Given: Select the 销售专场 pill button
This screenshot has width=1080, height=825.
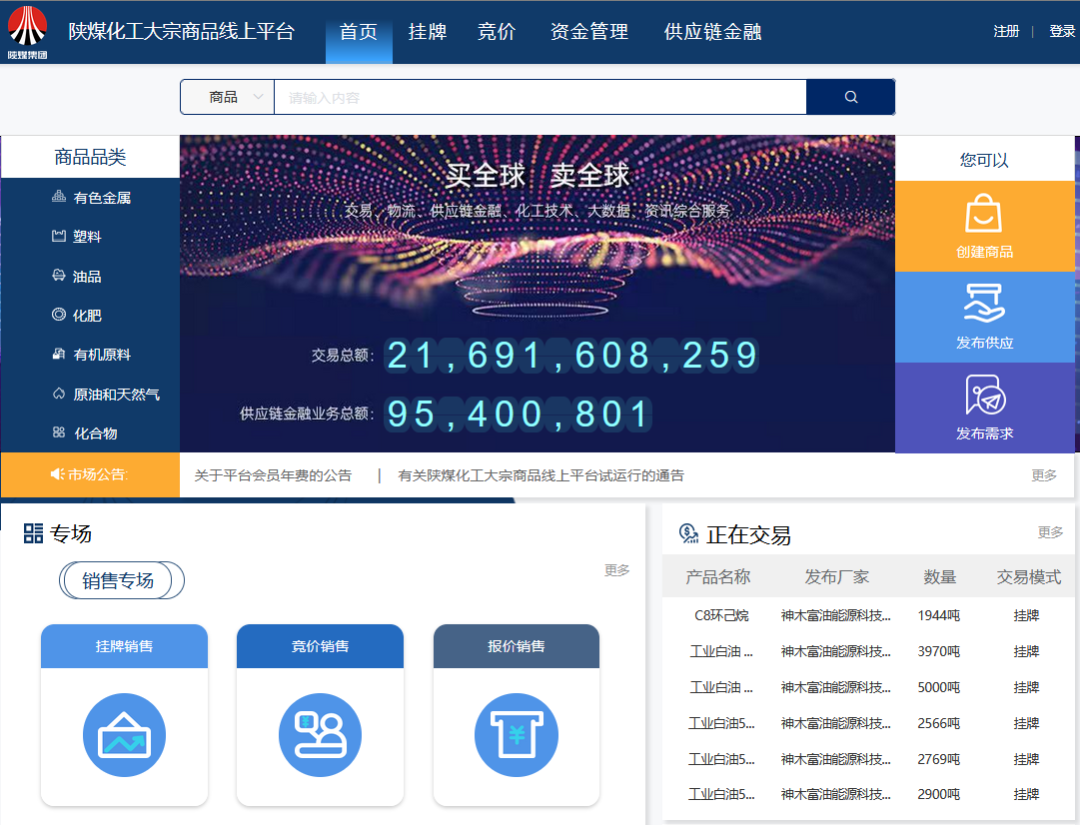Looking at the screenshot, I should pos(121,581).
